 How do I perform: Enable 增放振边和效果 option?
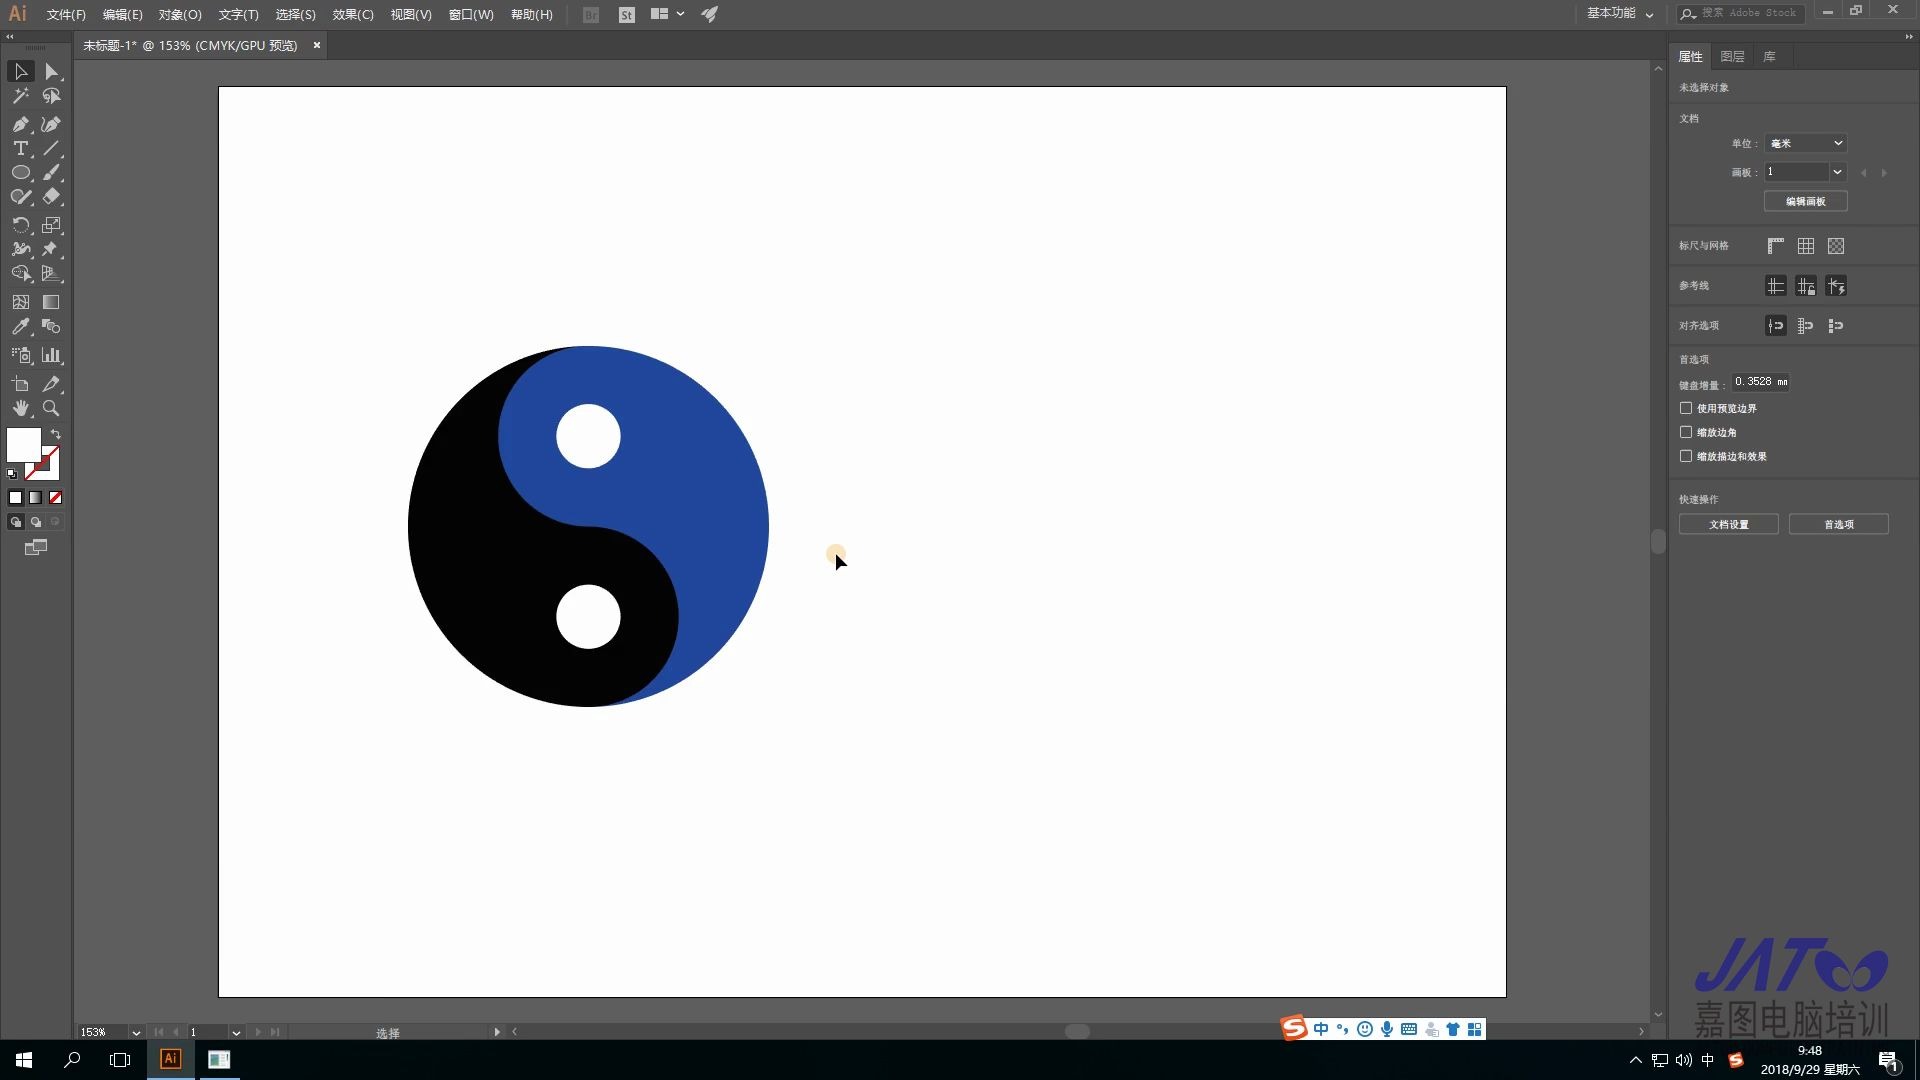pyautogui.click(x=1685, y=455)
